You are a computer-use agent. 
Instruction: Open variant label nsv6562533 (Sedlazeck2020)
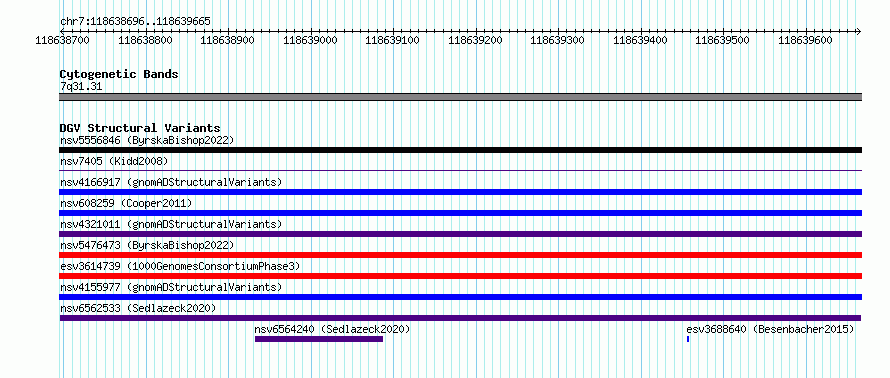tap(138, 308)
